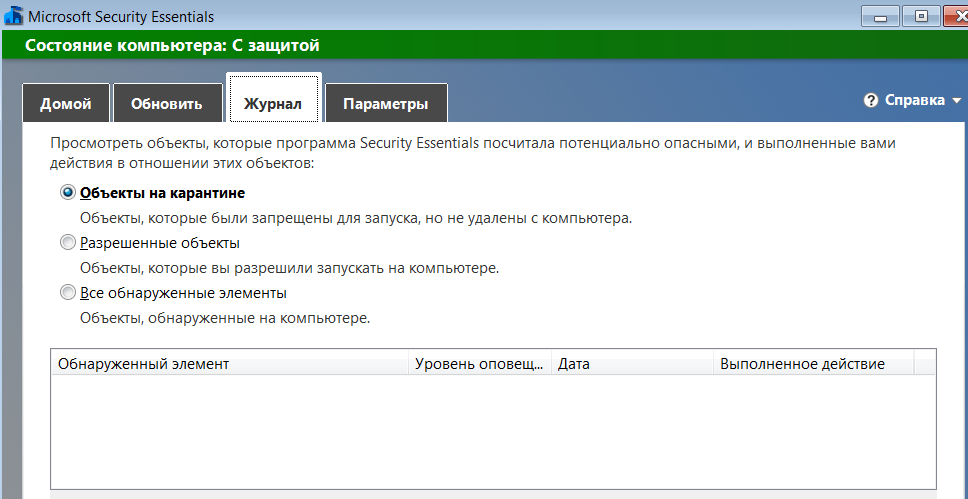Minimize the Security Essentials window
968x499 pixels.
pos(880,17)
